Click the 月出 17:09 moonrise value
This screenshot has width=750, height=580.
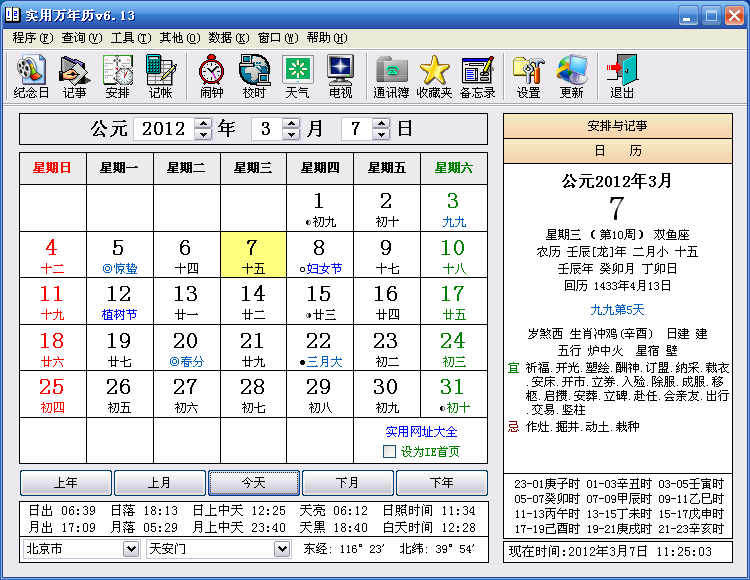pyautogui.click(x=62, y=527)
